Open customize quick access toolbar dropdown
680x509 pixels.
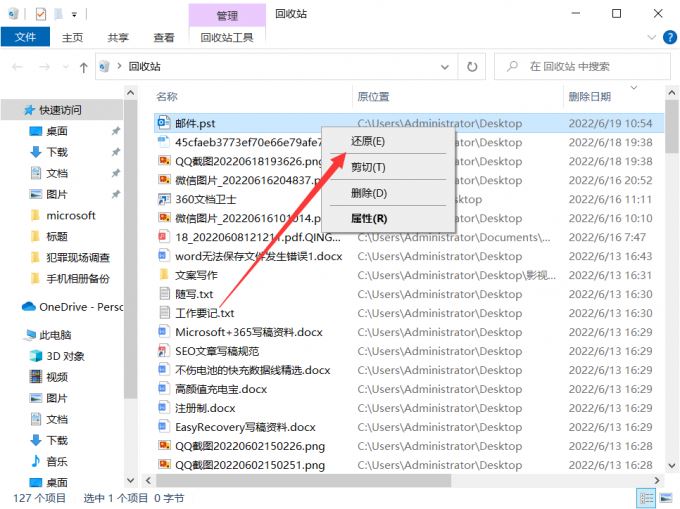click(x=74, y=15)
